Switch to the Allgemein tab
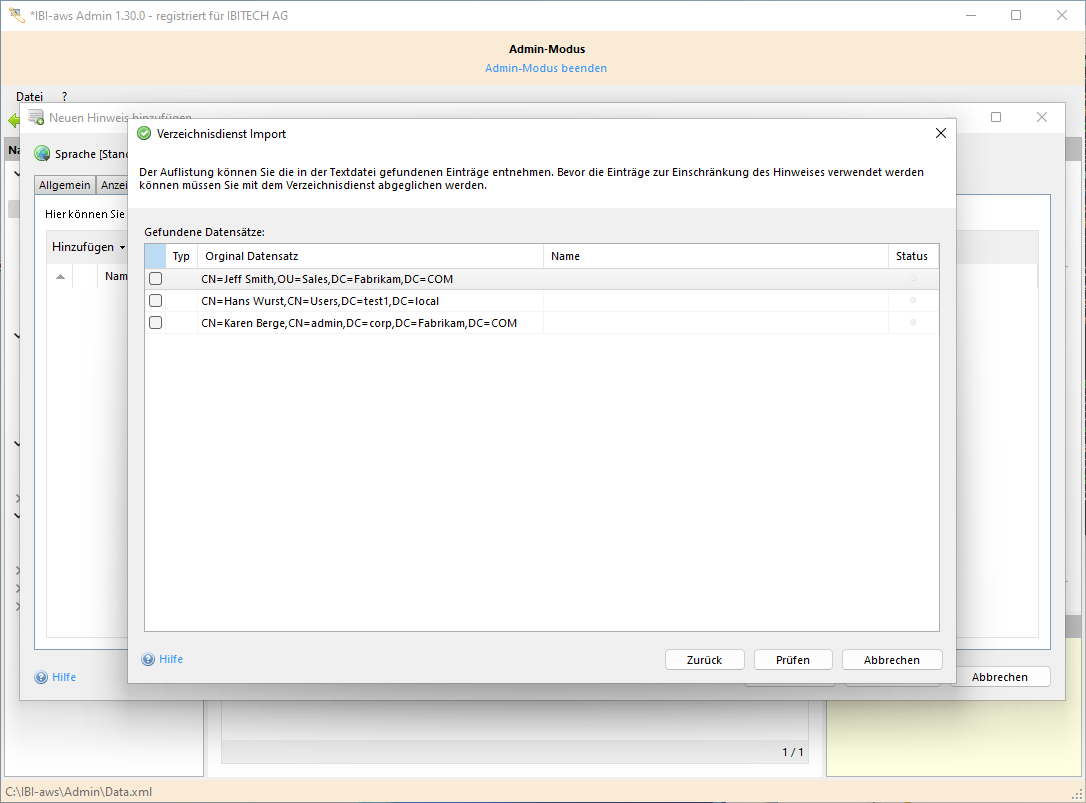The width and height of the screenshot is (1086, 803). pyautogui.click(x=65, y=185)
